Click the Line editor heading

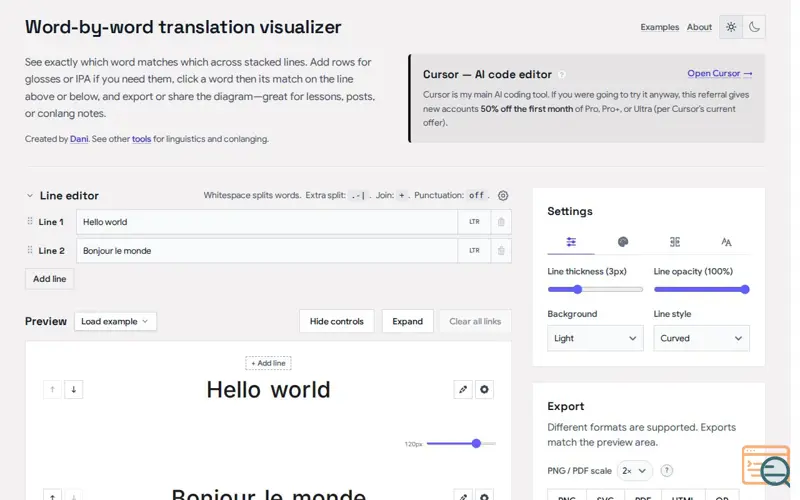pyautogui.click(x=69, y=195)
